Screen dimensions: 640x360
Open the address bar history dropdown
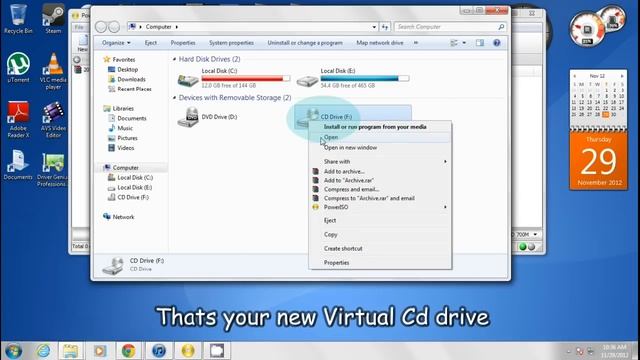point(374,27)
